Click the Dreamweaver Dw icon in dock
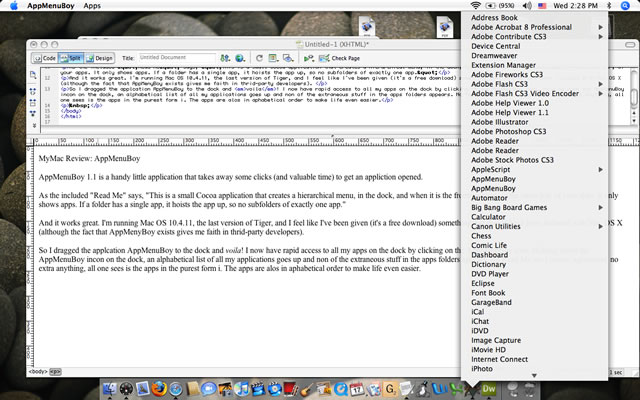640x400 pixels. point(489,389)
